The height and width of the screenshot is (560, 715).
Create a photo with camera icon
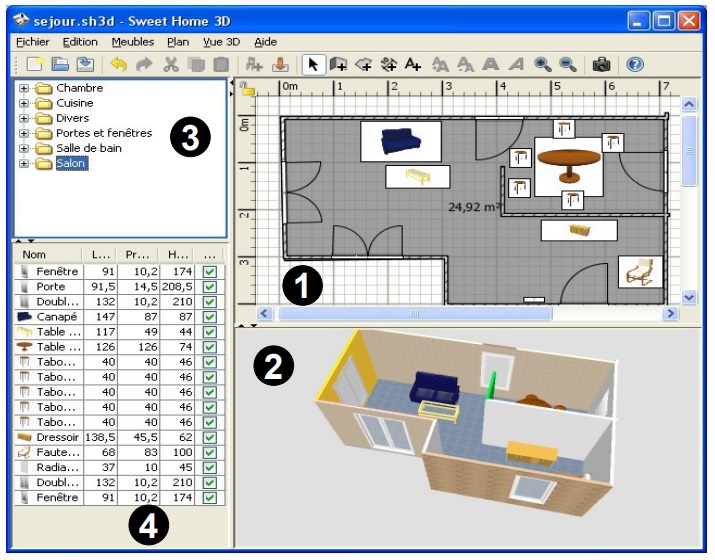click(601, 64)
